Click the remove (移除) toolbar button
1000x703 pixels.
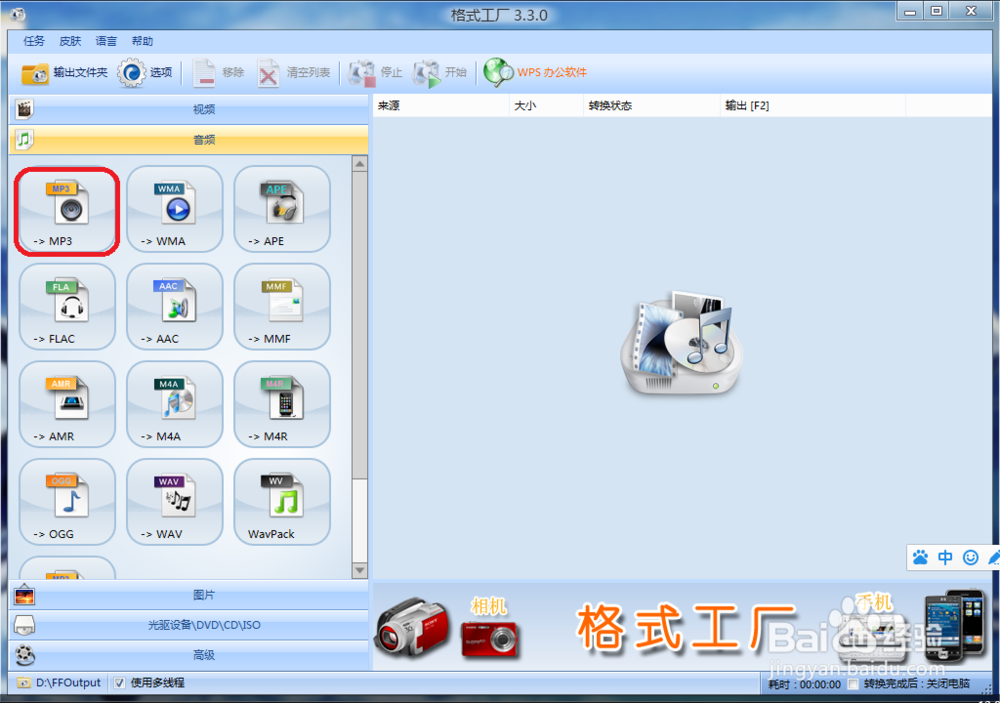point(218,73)
